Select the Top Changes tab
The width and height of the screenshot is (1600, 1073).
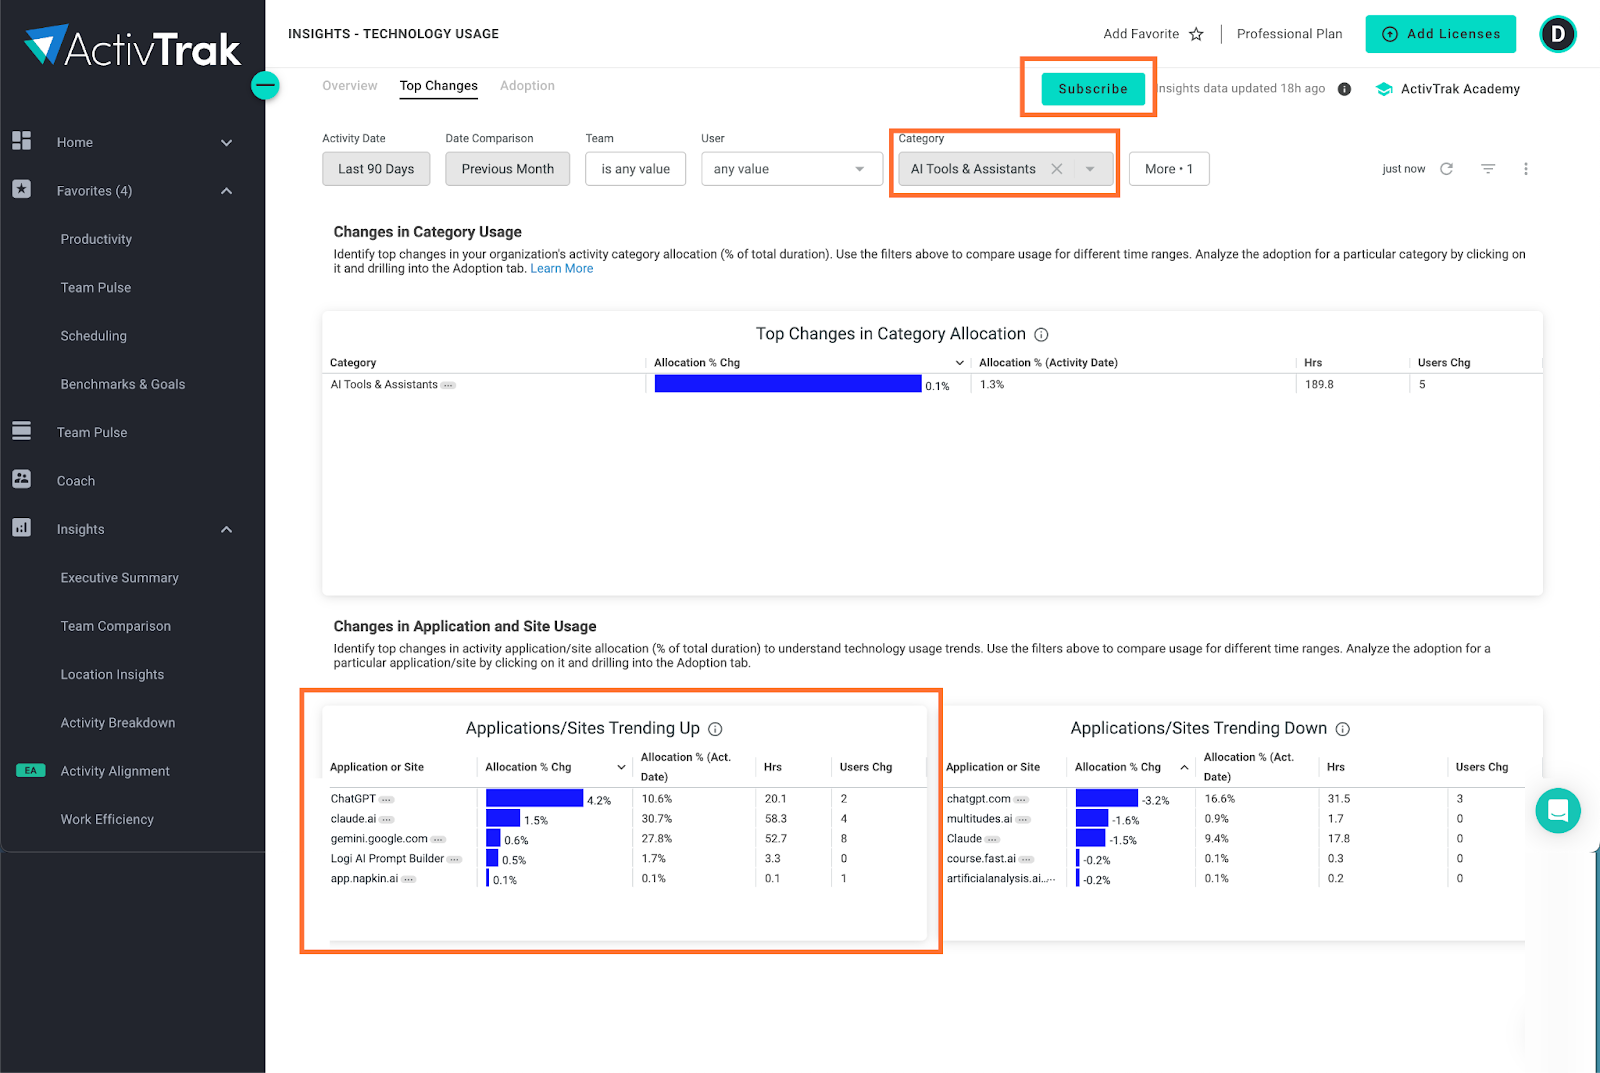click(x=439, y=86)
